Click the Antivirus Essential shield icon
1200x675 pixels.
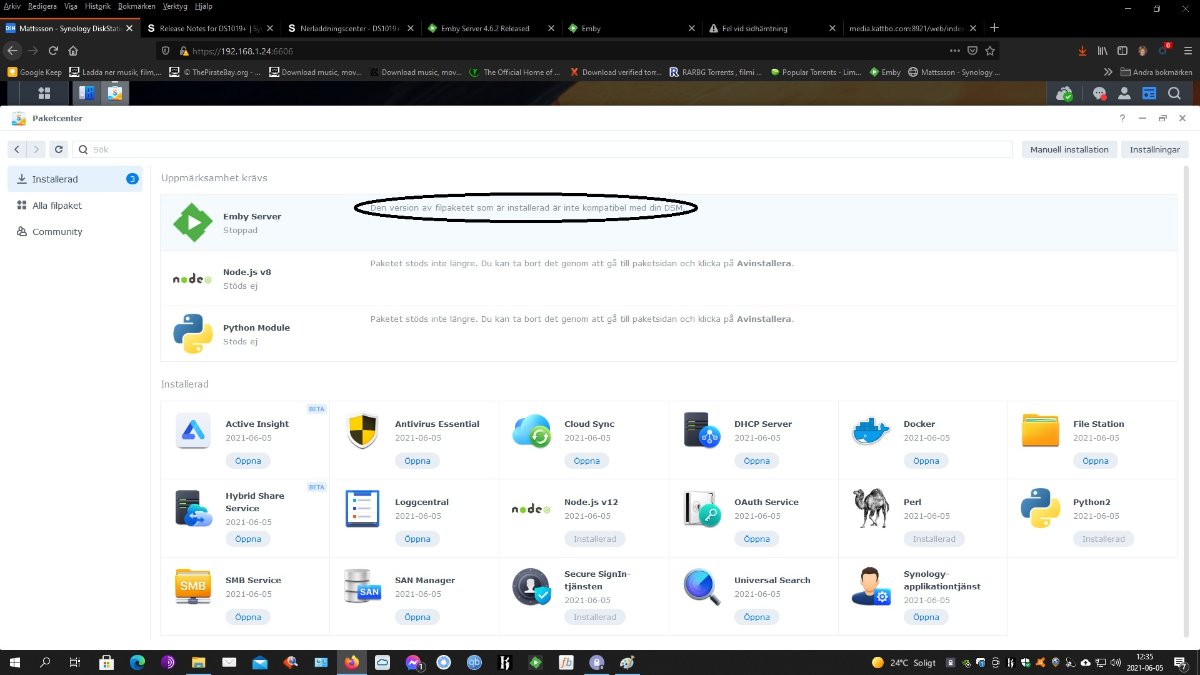pos(363,431)
